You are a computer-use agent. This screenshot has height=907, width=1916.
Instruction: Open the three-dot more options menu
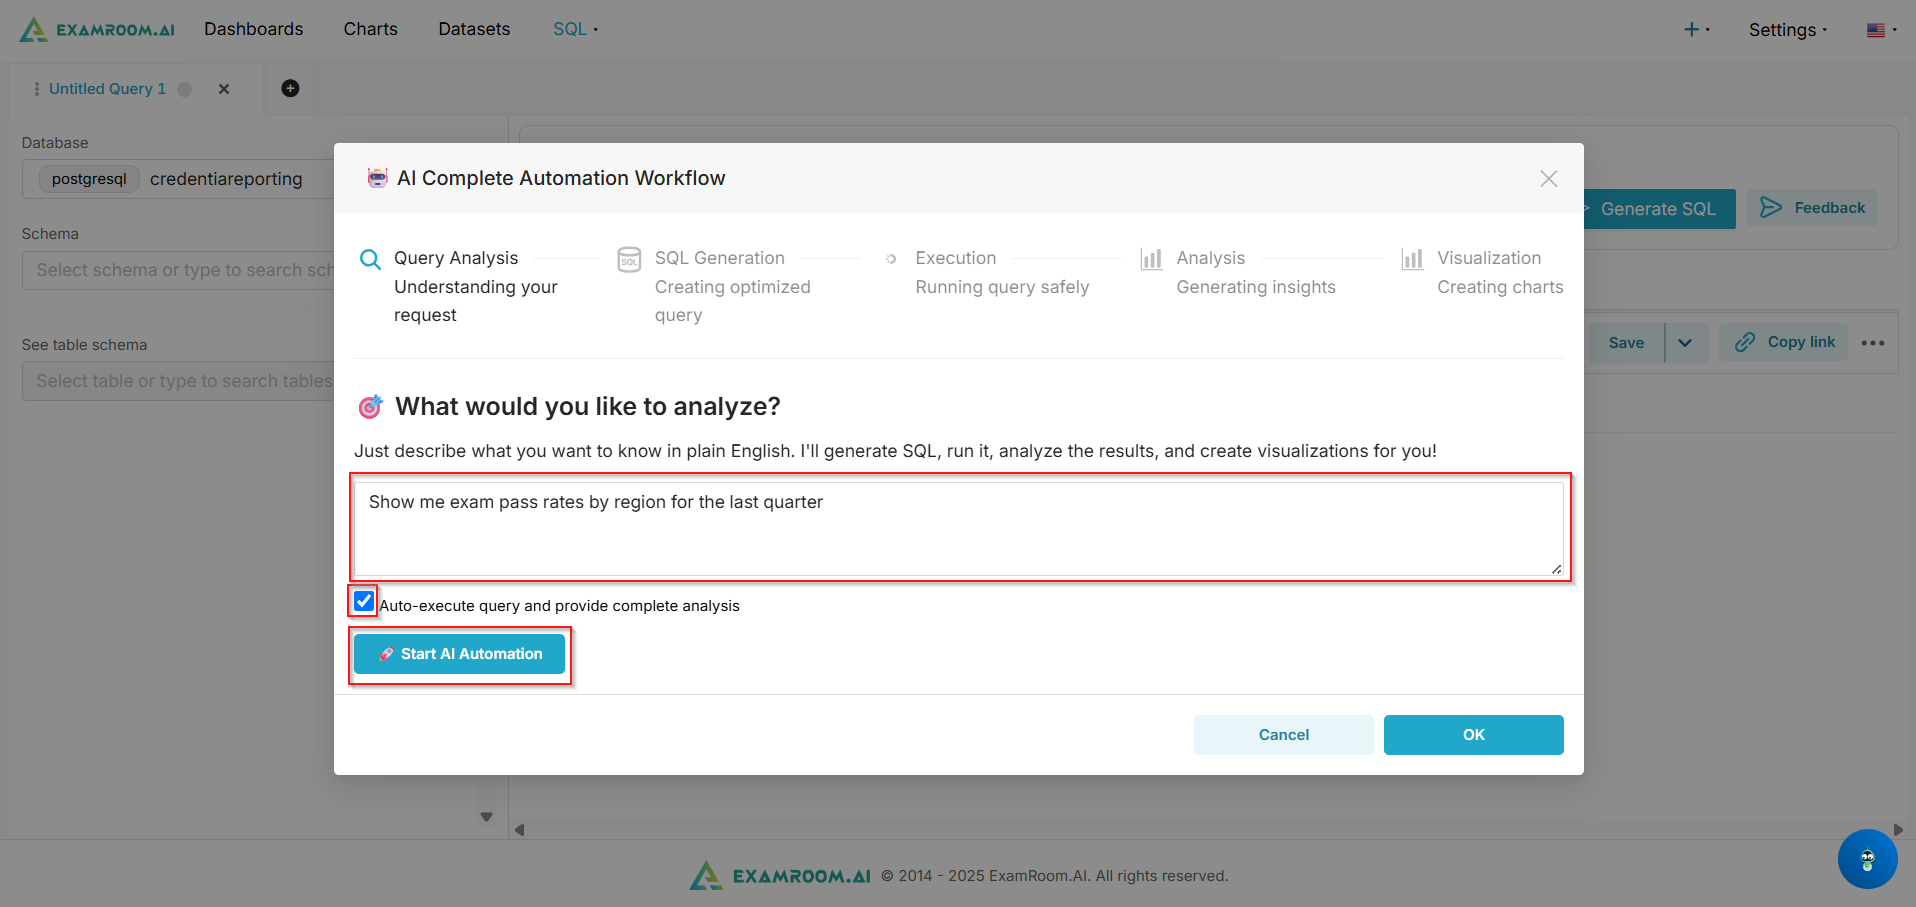click(1872, 343)
